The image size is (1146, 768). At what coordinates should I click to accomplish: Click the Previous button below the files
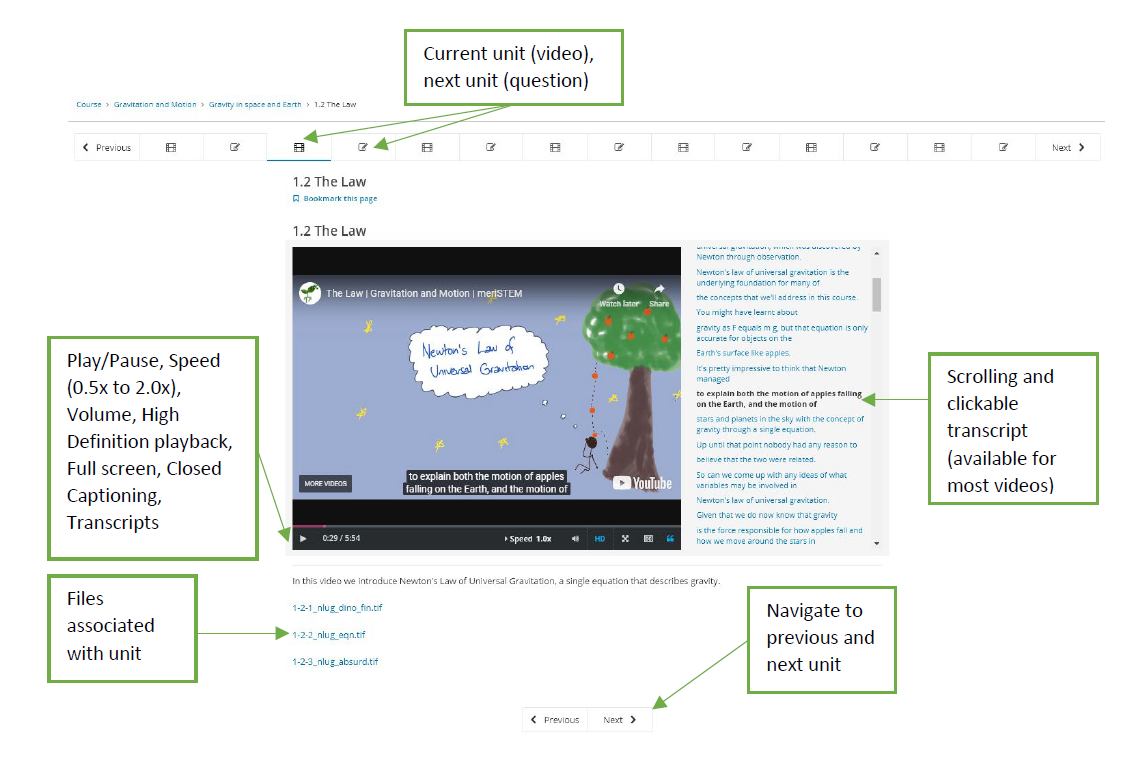coord(555,719)
